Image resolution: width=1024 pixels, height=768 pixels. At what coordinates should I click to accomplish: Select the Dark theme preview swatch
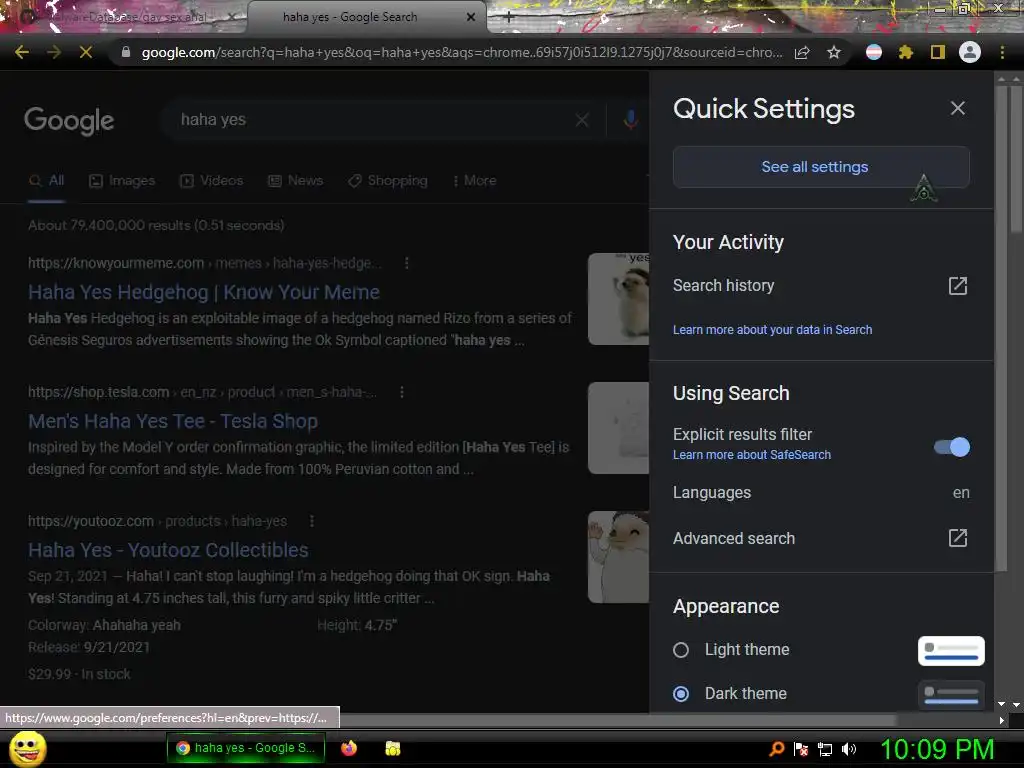[x=951, y=695]
